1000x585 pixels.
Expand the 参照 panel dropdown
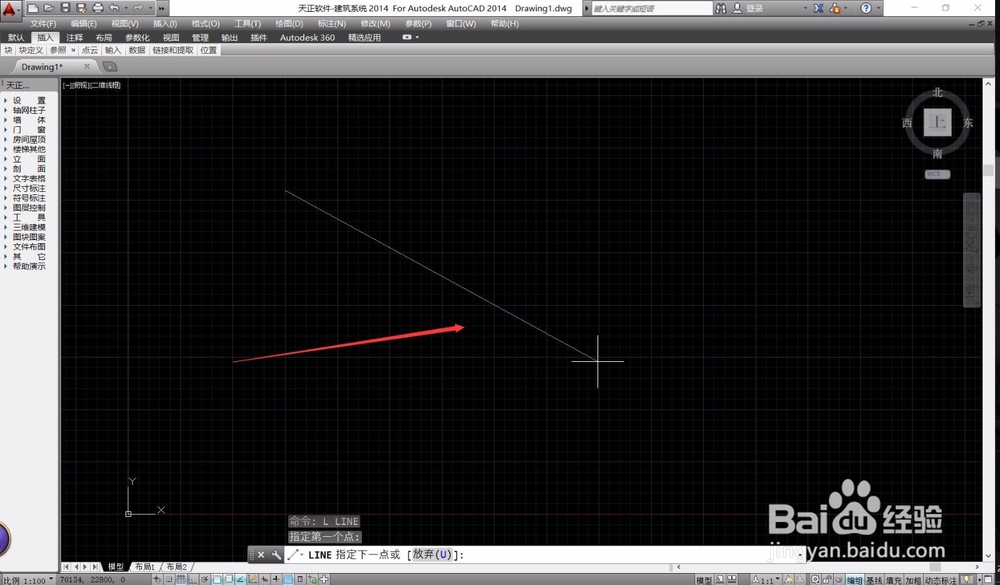click(x=73, y=50)
